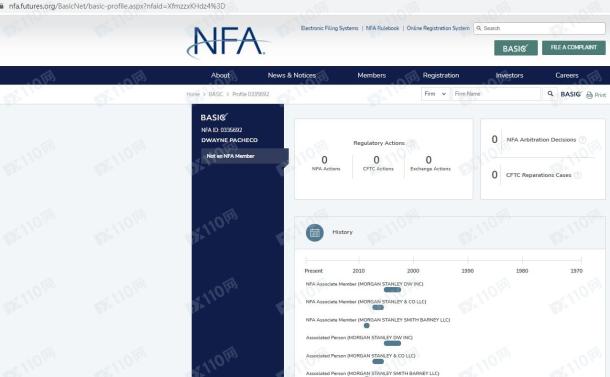The image size is (610, 377).
Task: Click help icon next to CFTC Reparations Cases
Action: tap(578, 175)
